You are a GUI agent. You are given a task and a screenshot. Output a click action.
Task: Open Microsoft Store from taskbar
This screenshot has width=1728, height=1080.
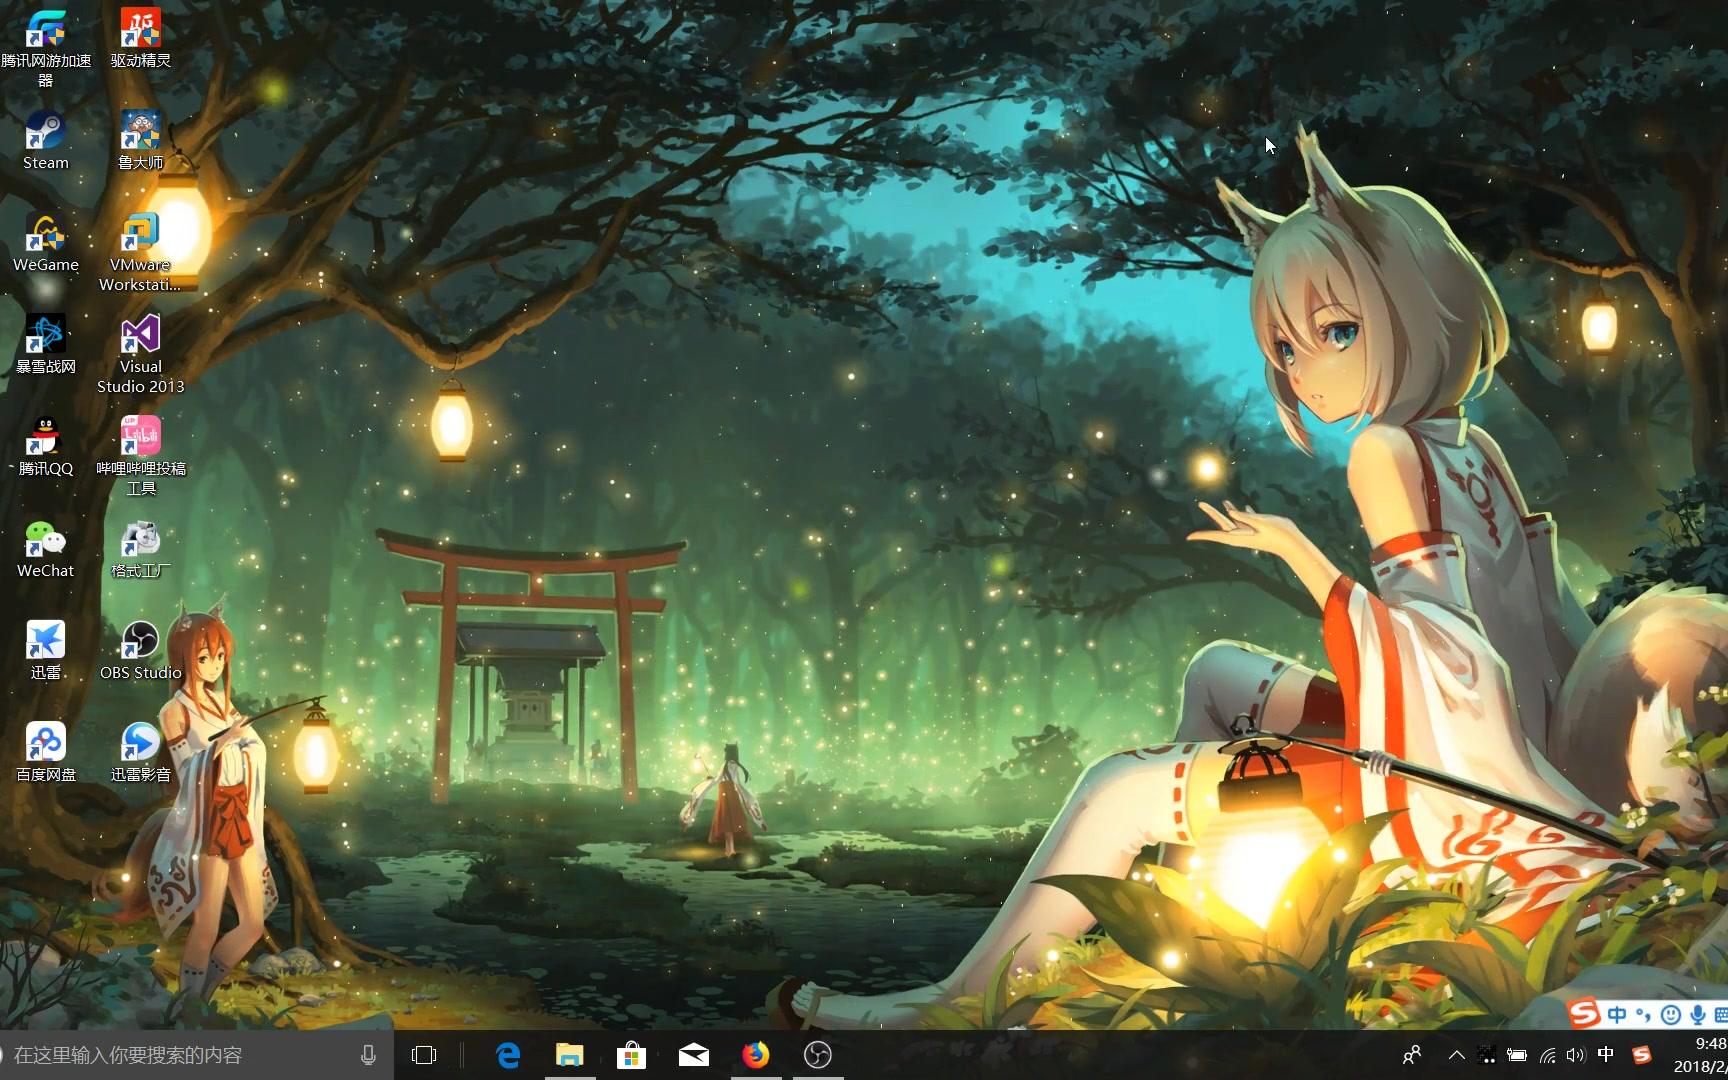[631, 1055]
